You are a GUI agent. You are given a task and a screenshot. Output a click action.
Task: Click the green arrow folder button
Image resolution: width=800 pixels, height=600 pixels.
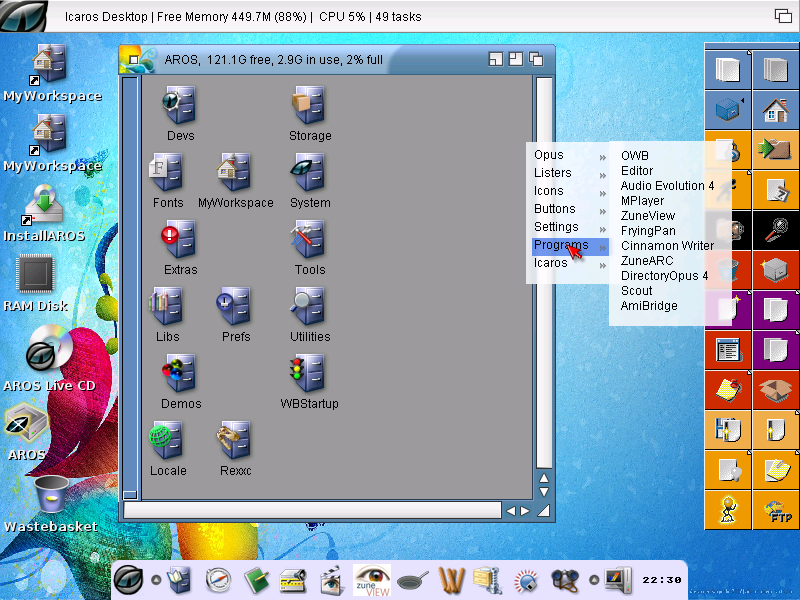[776, 149]
